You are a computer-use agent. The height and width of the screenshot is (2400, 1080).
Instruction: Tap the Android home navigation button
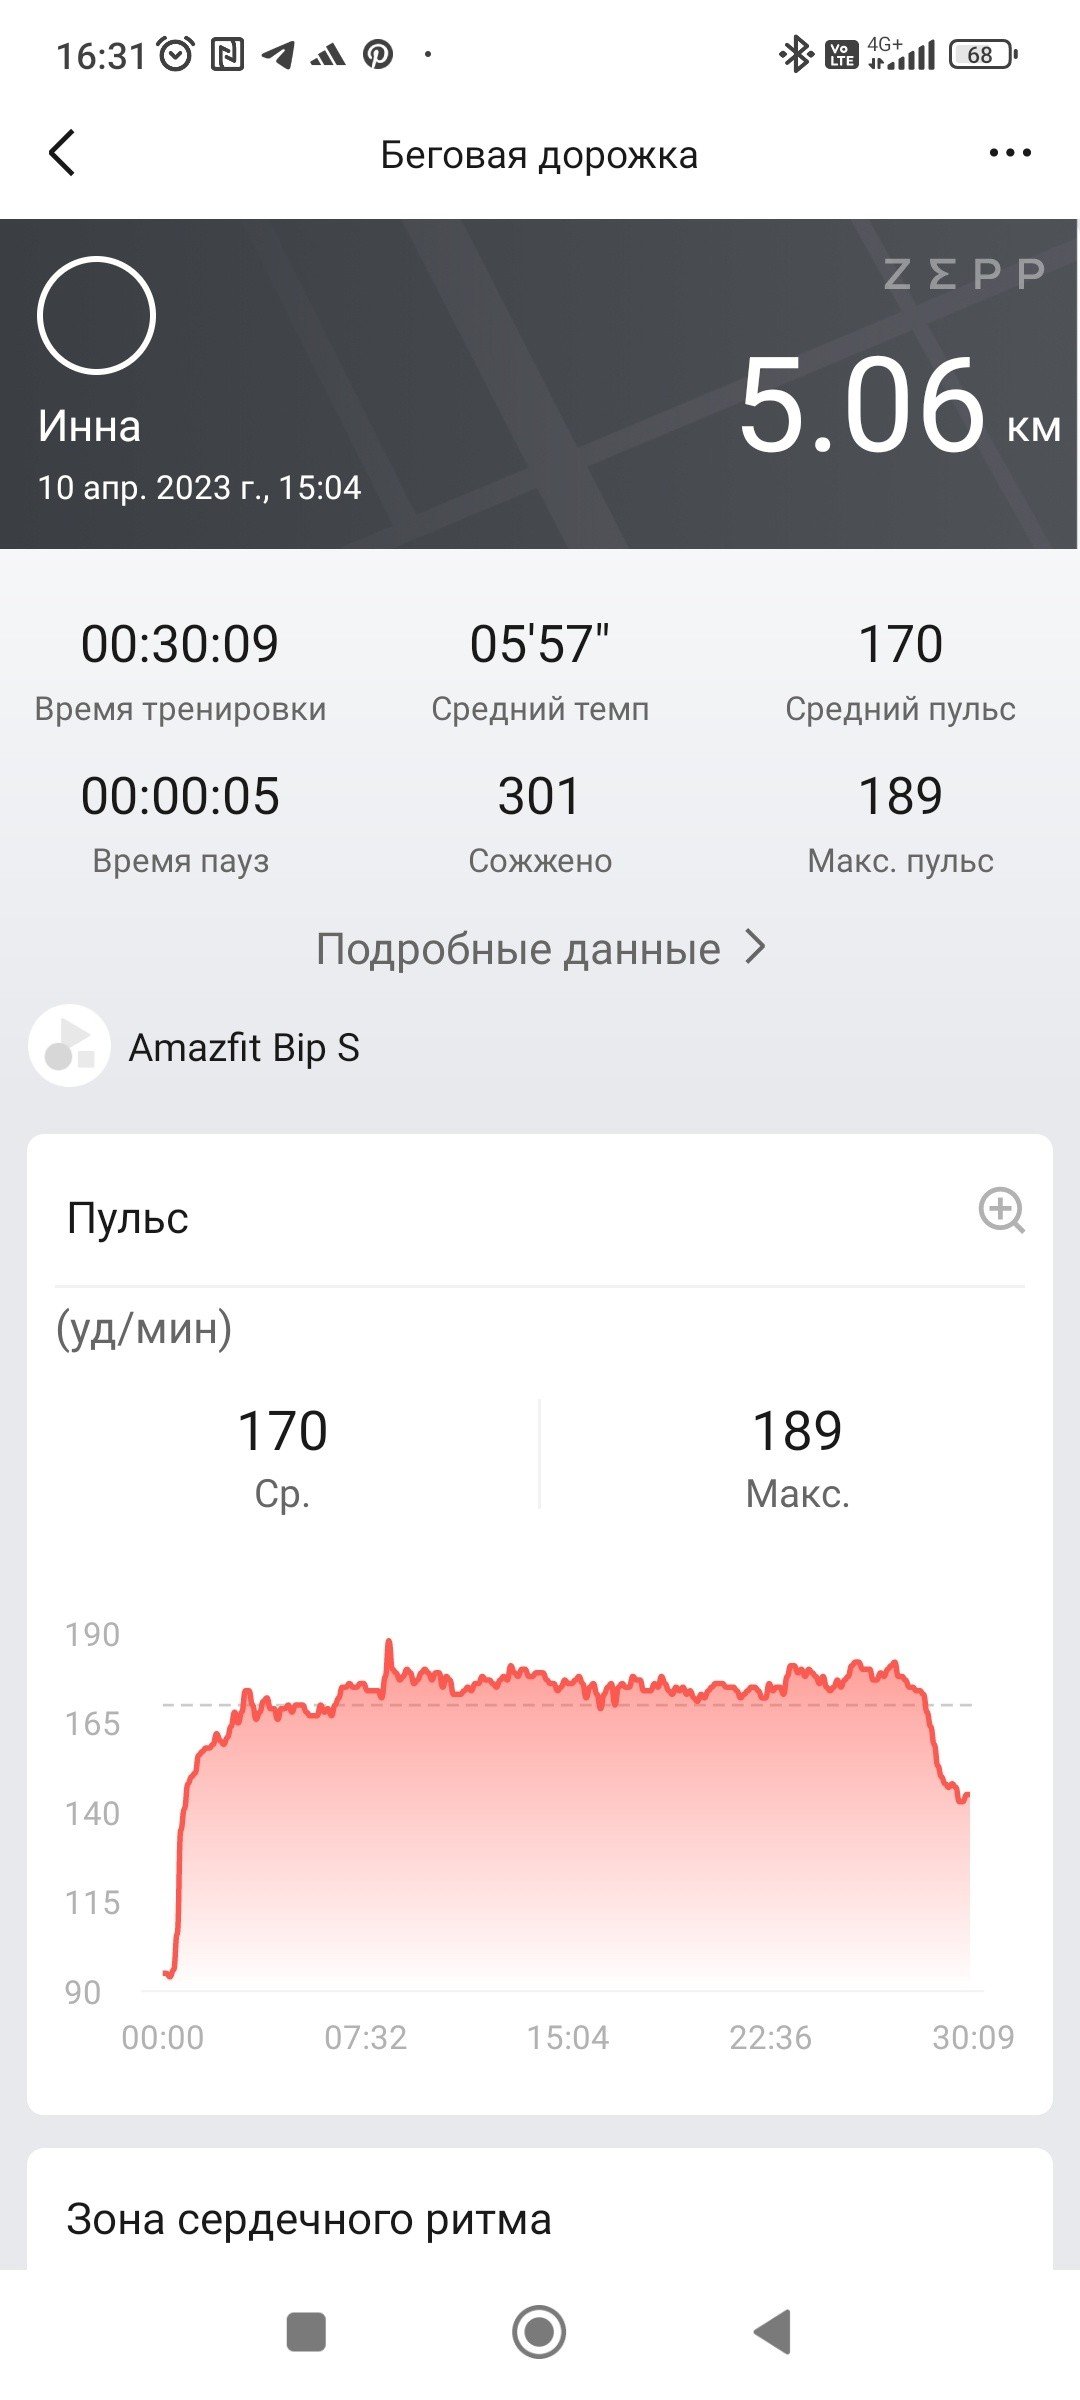(x=539, y=2332)
